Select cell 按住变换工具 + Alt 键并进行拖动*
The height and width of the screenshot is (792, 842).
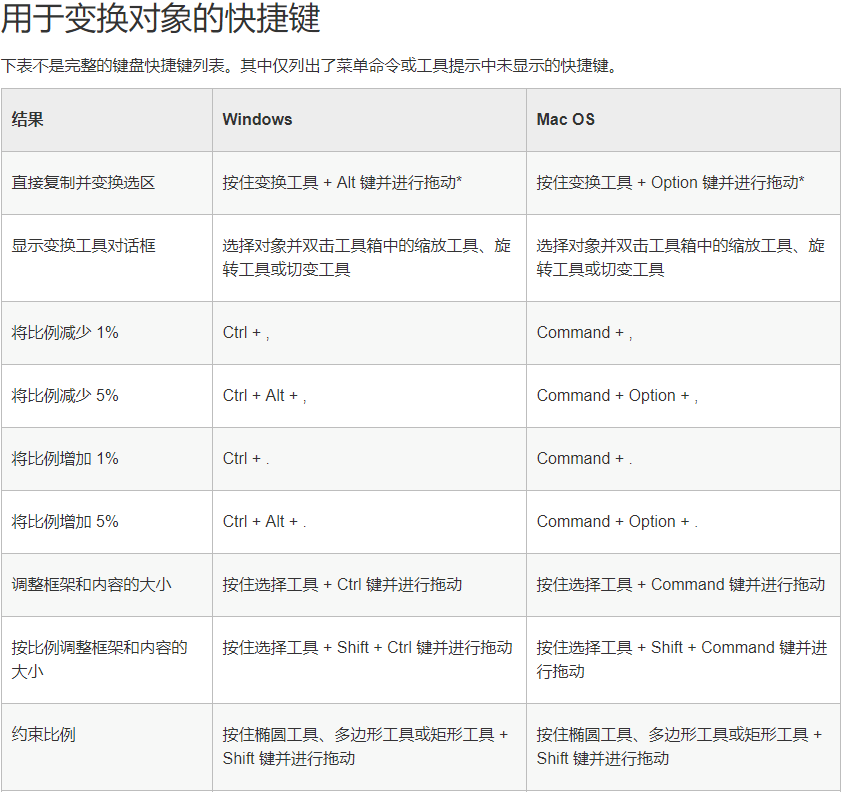(x=369, y=183)
